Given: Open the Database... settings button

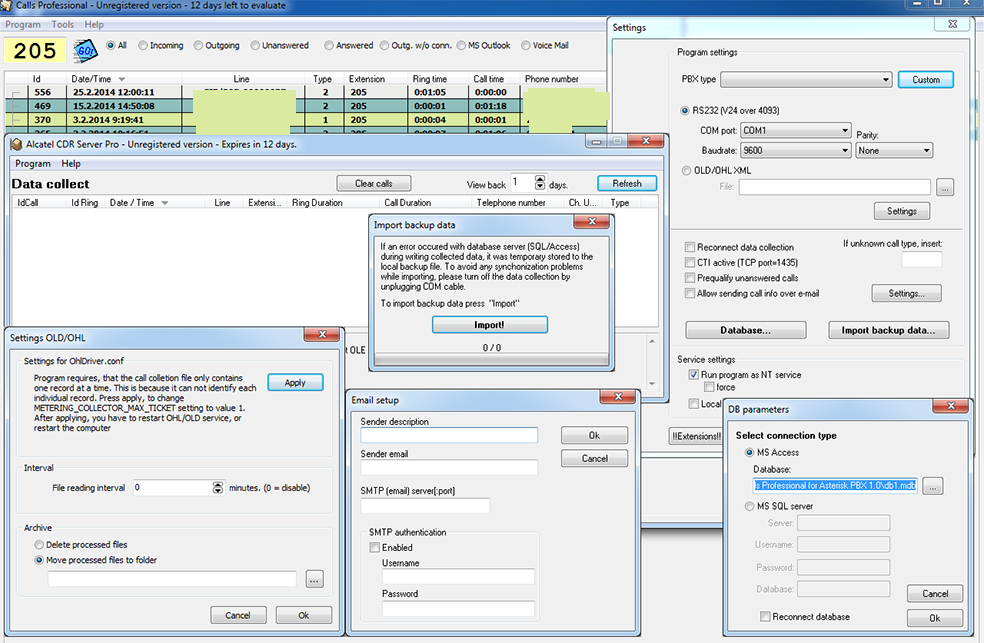Looking at the screenshot, I should 746,330.
